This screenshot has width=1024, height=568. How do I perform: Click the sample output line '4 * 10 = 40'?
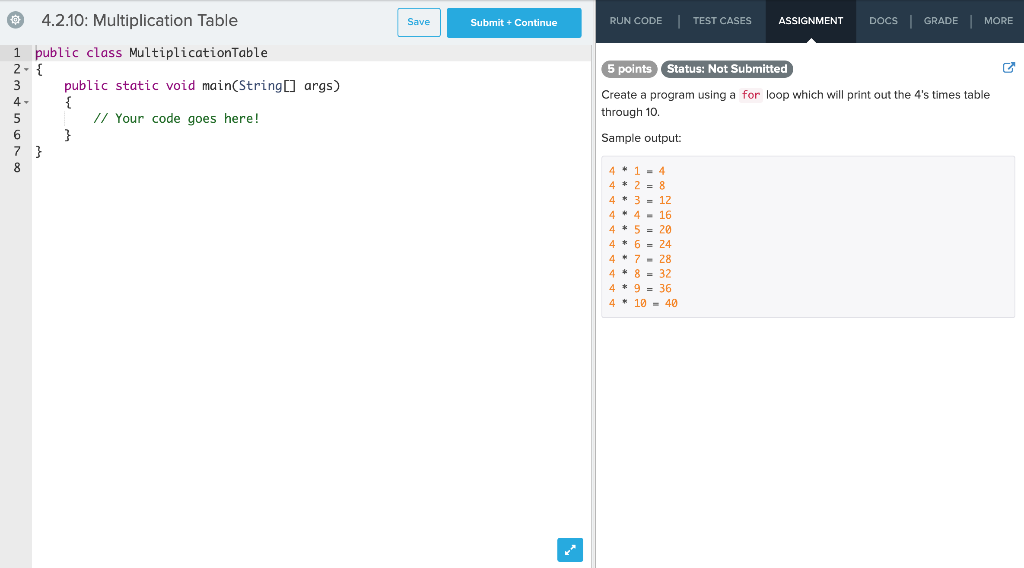[643, 303]
